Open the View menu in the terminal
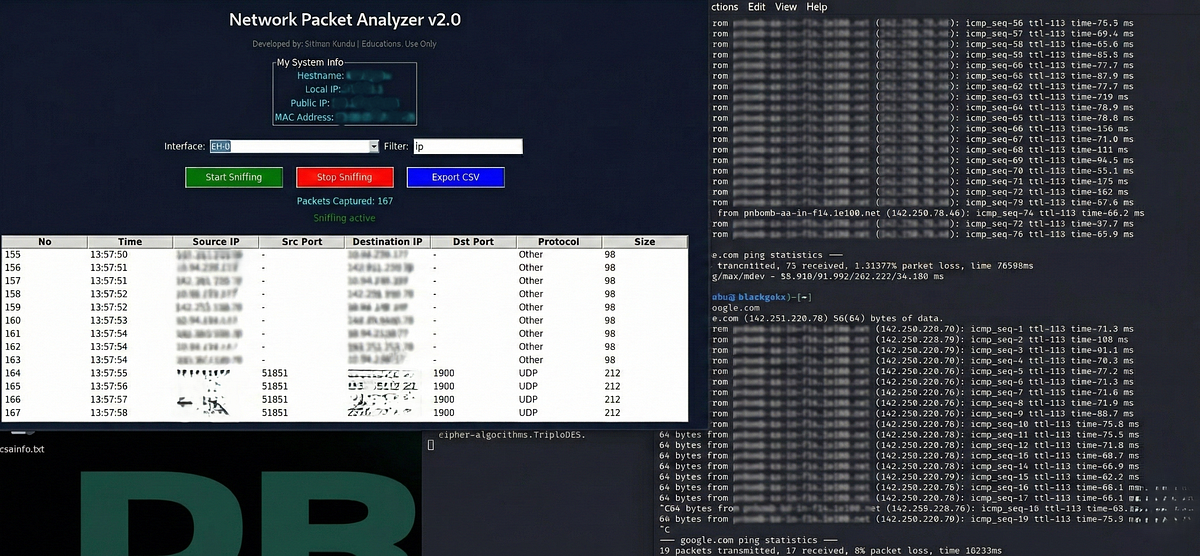This screenshot has height=556, width=1200. pyautogui.click(x=786, y=7)
